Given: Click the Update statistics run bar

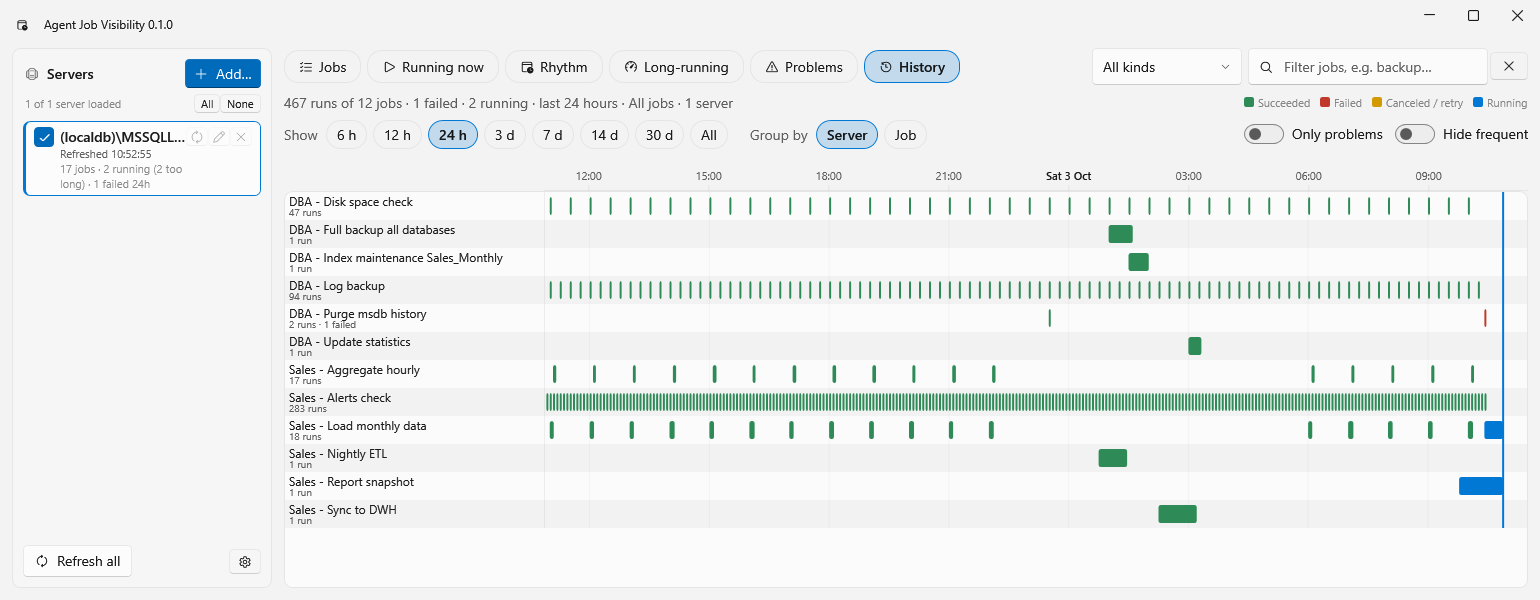Looking at the screenshot, I should click(1194, 346).
